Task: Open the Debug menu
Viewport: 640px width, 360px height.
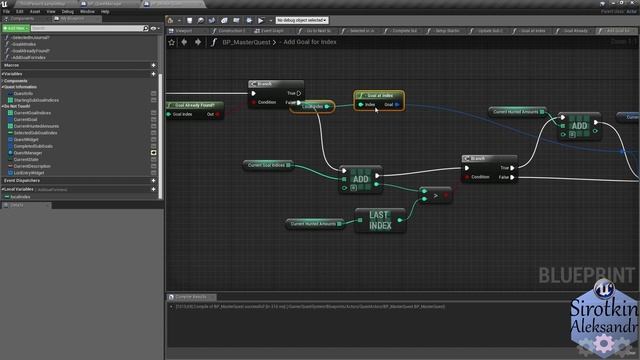Action: click(68, 11)
